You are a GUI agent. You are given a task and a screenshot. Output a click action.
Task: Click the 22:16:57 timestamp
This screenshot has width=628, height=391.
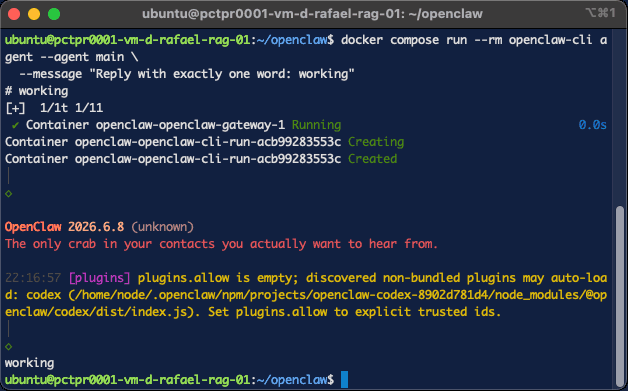click(x=33, y=278)
